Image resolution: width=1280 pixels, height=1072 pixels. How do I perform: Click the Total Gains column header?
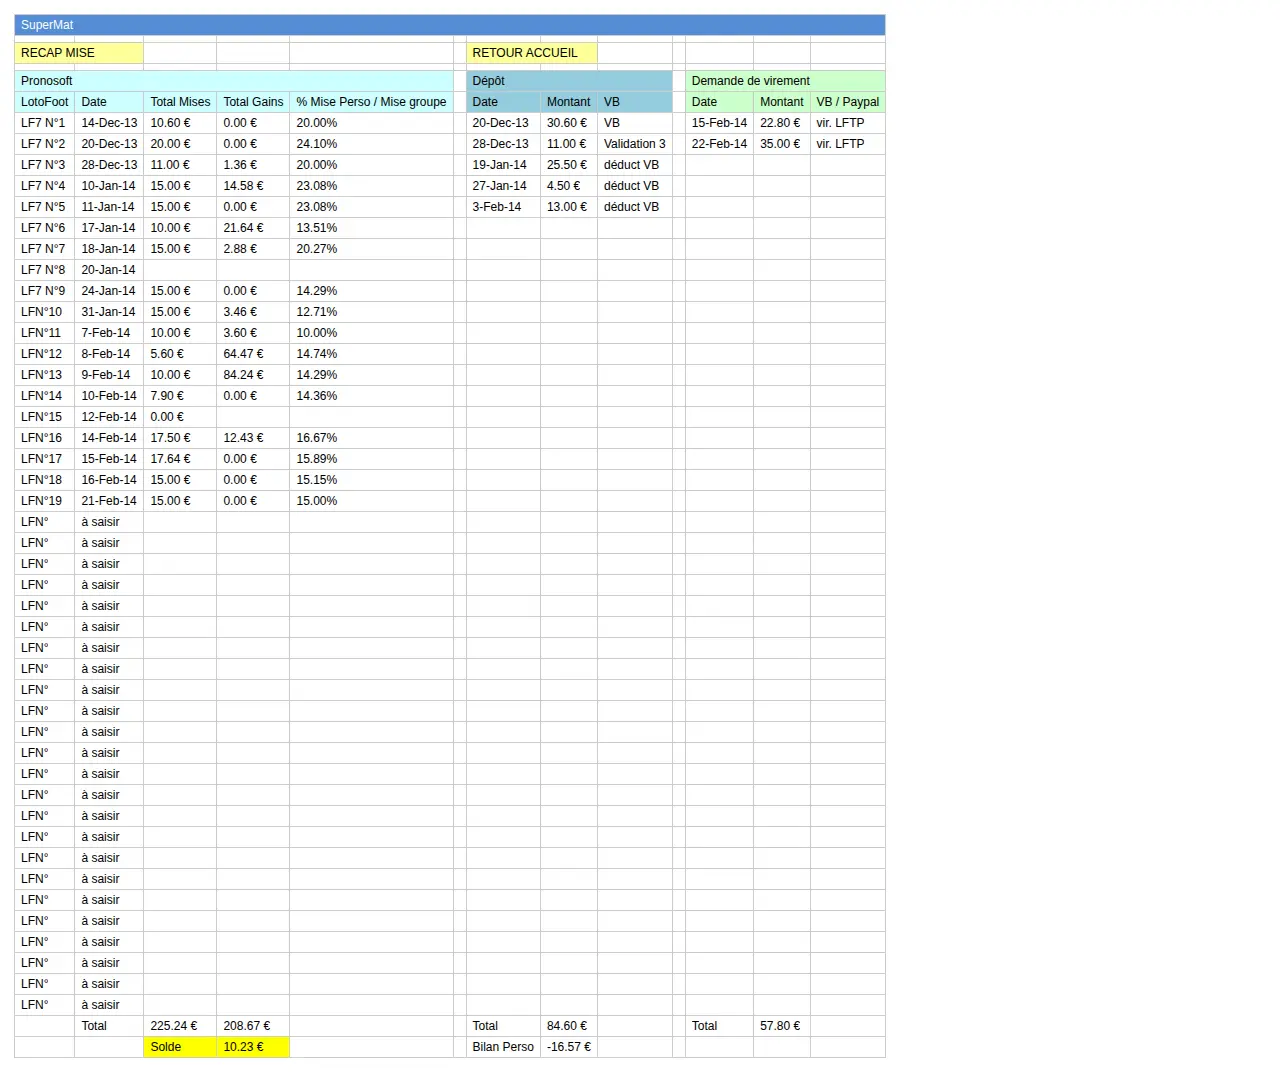[253, 102]
